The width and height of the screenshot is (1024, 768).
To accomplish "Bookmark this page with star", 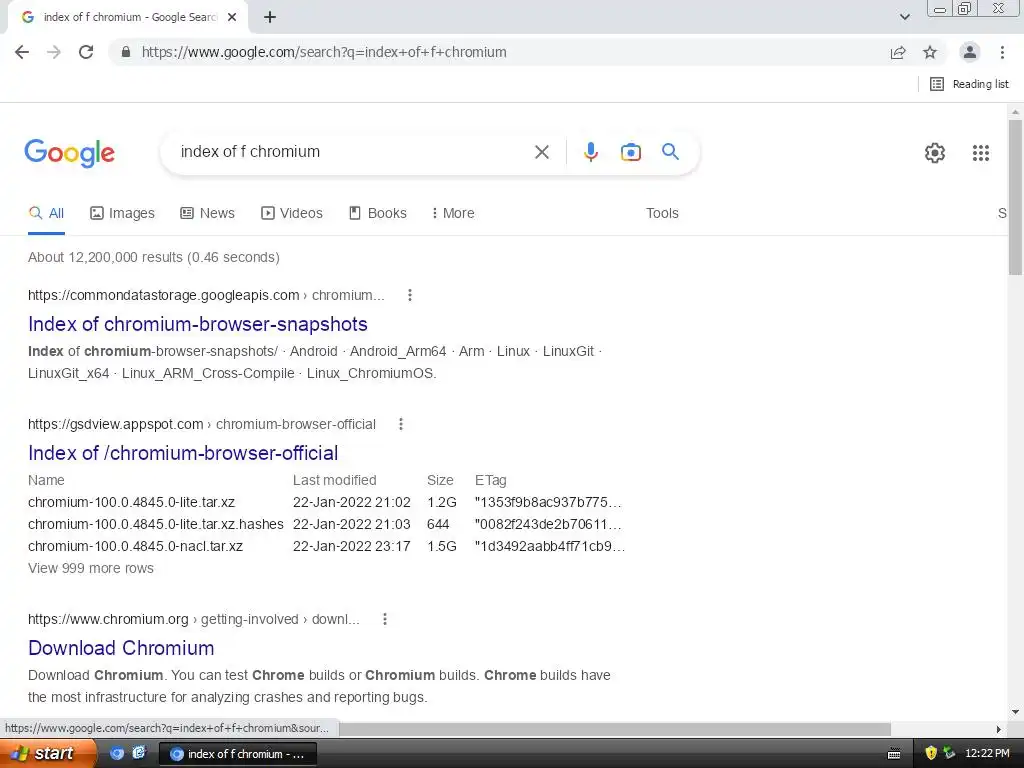I will coord(930,52).
